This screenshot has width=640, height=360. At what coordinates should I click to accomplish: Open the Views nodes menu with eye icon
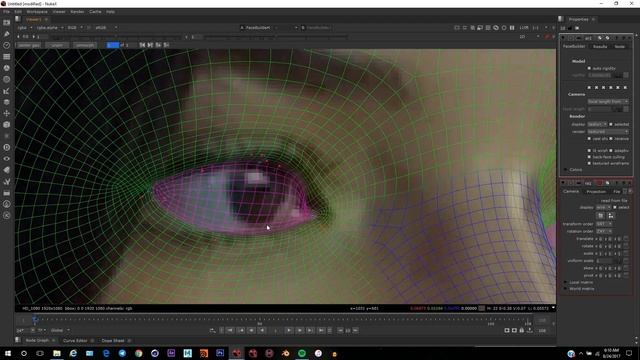tap(7, 159)
